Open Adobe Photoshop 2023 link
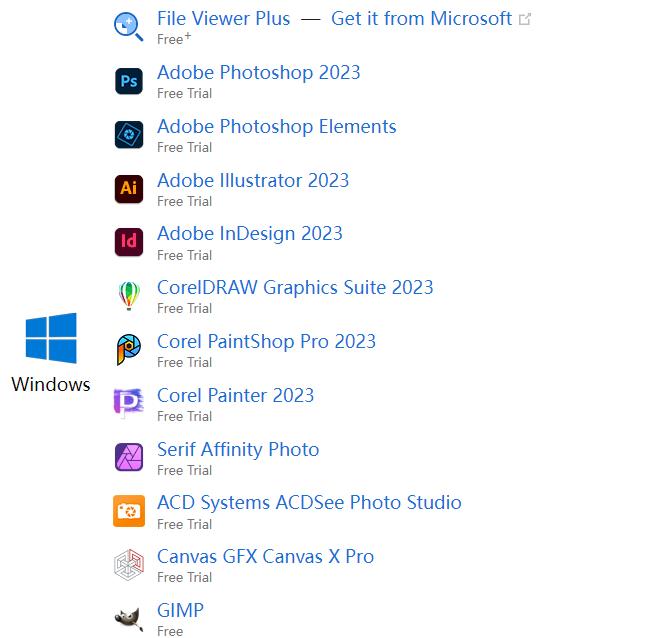This screenshot has height=638, width=652. [259, 73]
